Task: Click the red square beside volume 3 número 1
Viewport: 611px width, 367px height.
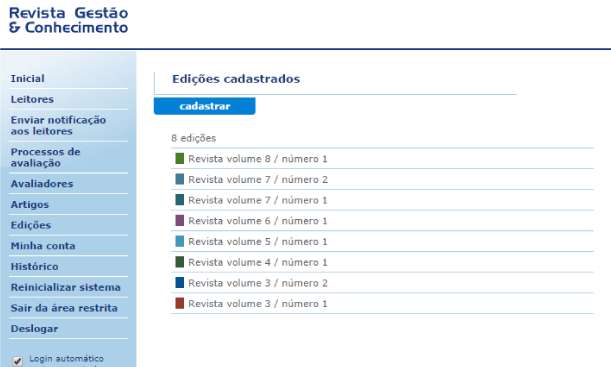Action: [x=180, y=303]
